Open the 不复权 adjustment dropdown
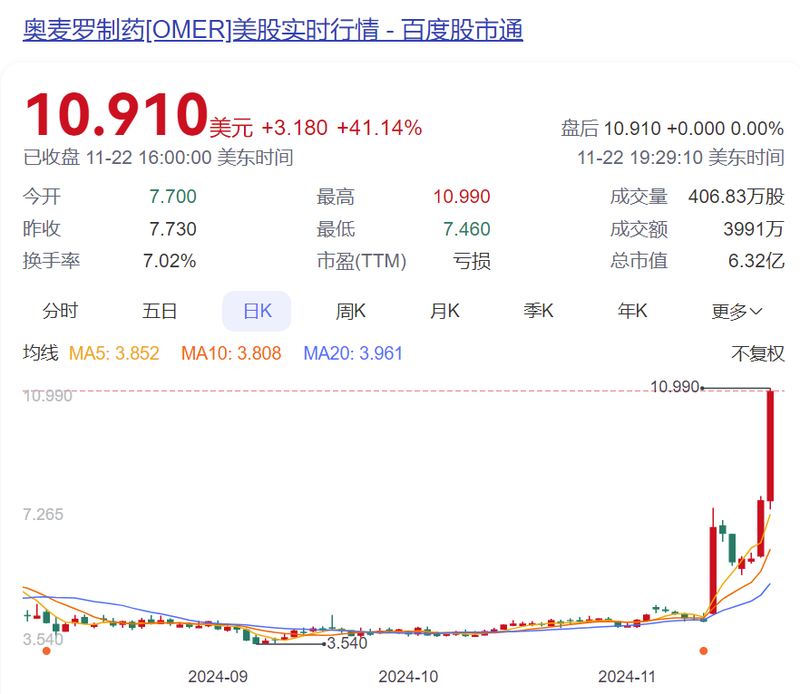Image resolution: width=800 pixels, height=694 pixels. [758, 353]
